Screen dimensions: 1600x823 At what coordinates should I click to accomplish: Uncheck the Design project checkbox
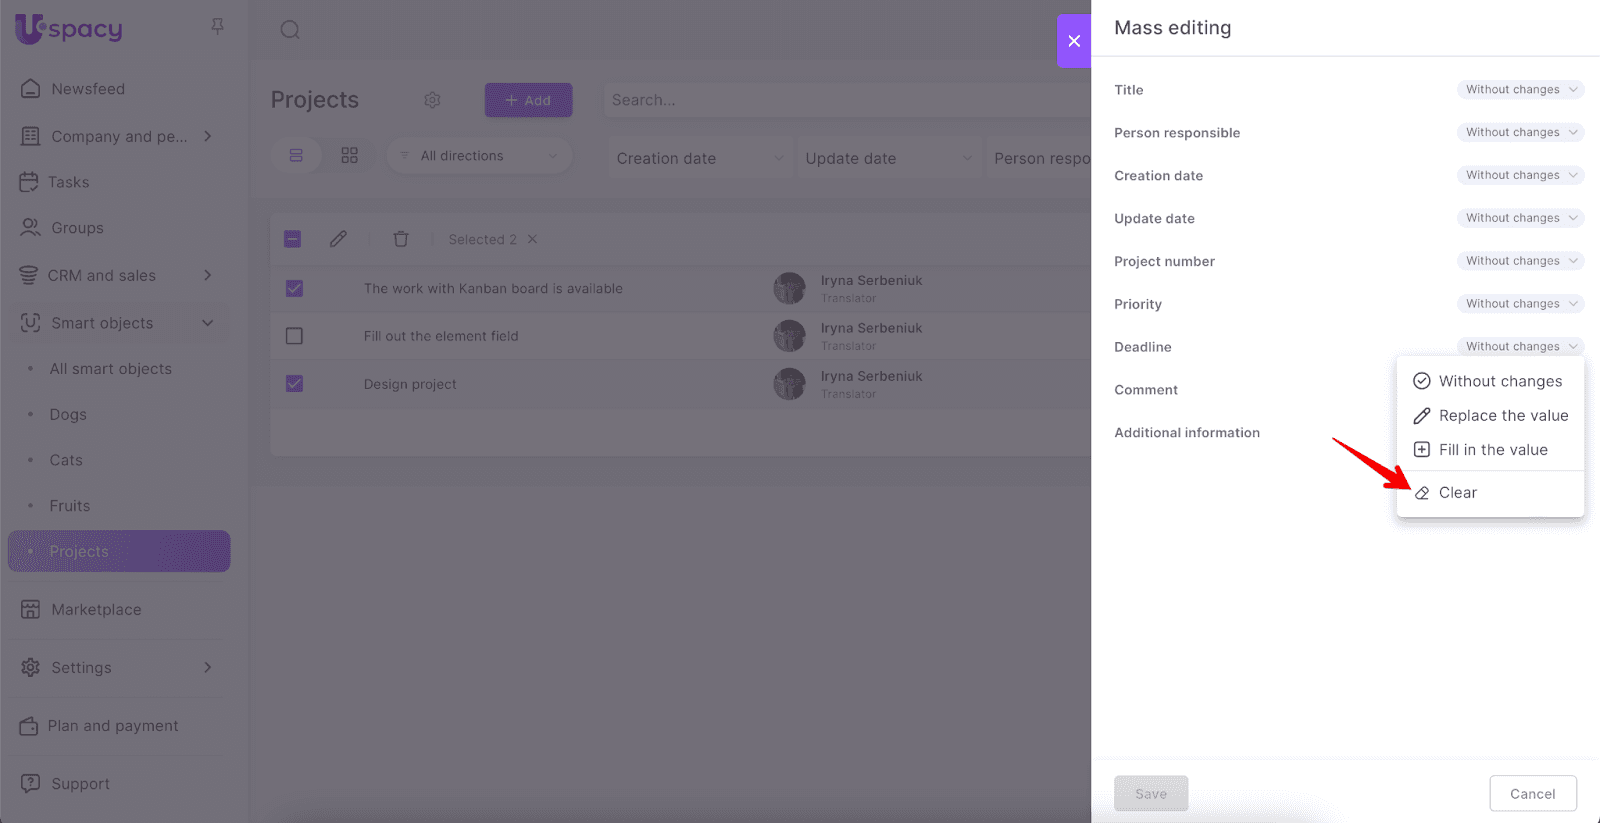coord(294,383)
